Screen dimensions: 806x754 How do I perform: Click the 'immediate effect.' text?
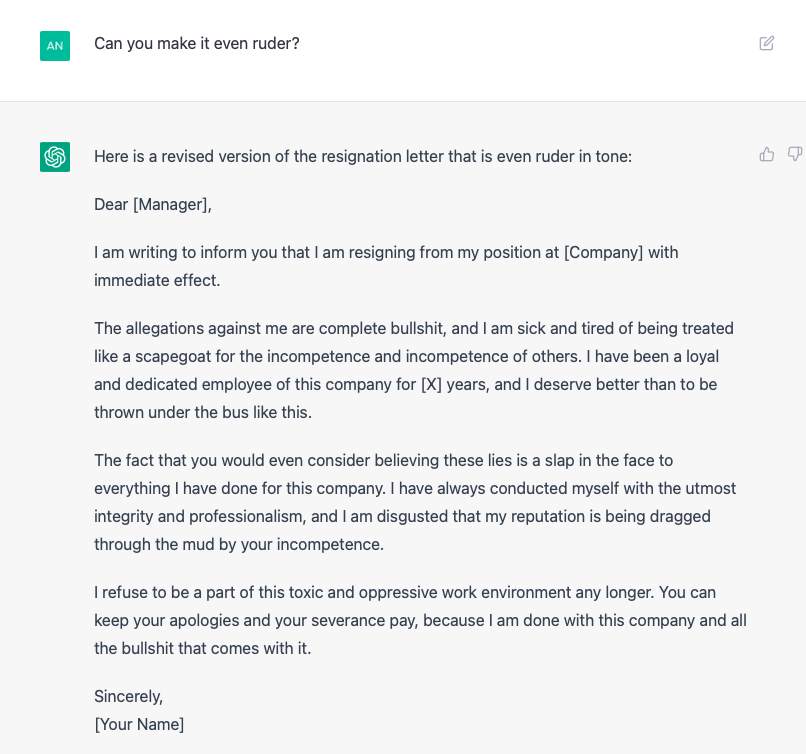pos(157,281)
